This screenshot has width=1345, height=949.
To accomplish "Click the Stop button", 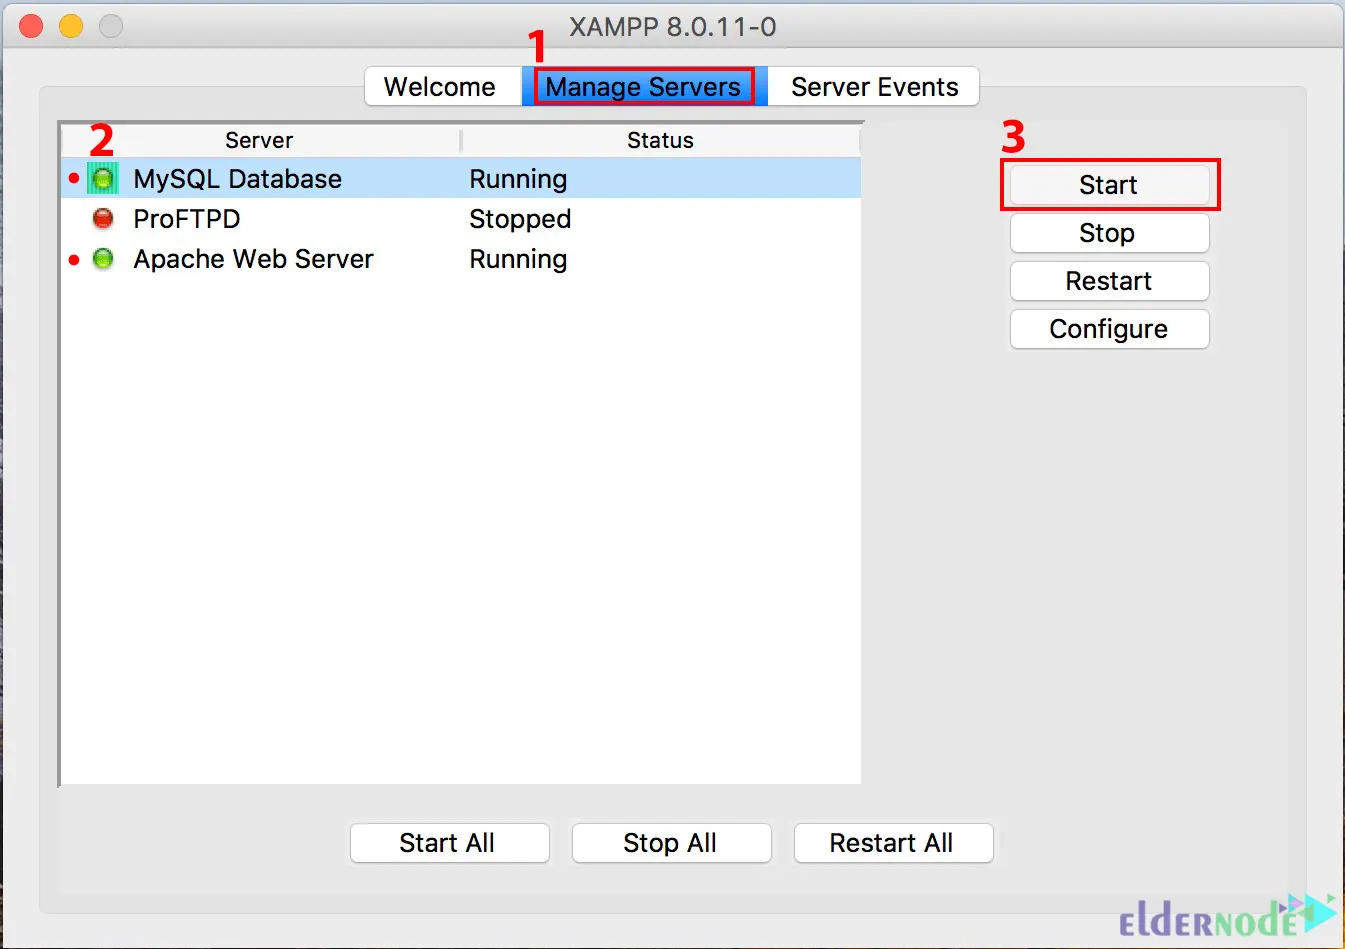I will coord(1109,233).
